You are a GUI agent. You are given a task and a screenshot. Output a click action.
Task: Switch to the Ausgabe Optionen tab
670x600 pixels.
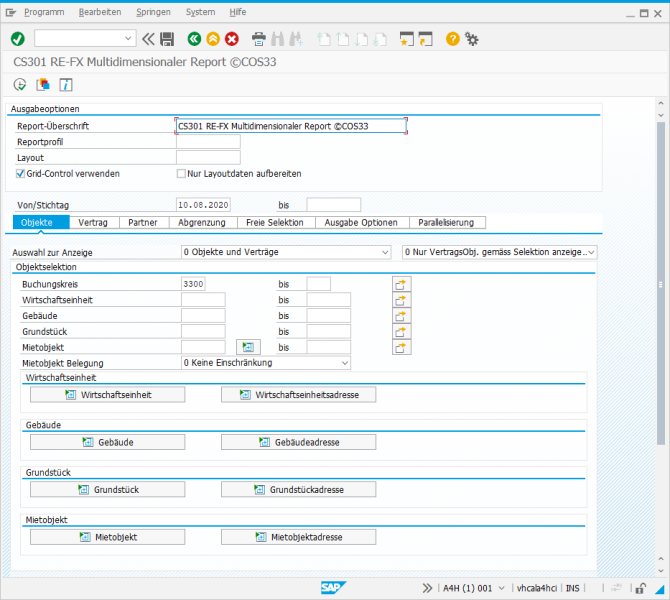coord(361,223)
